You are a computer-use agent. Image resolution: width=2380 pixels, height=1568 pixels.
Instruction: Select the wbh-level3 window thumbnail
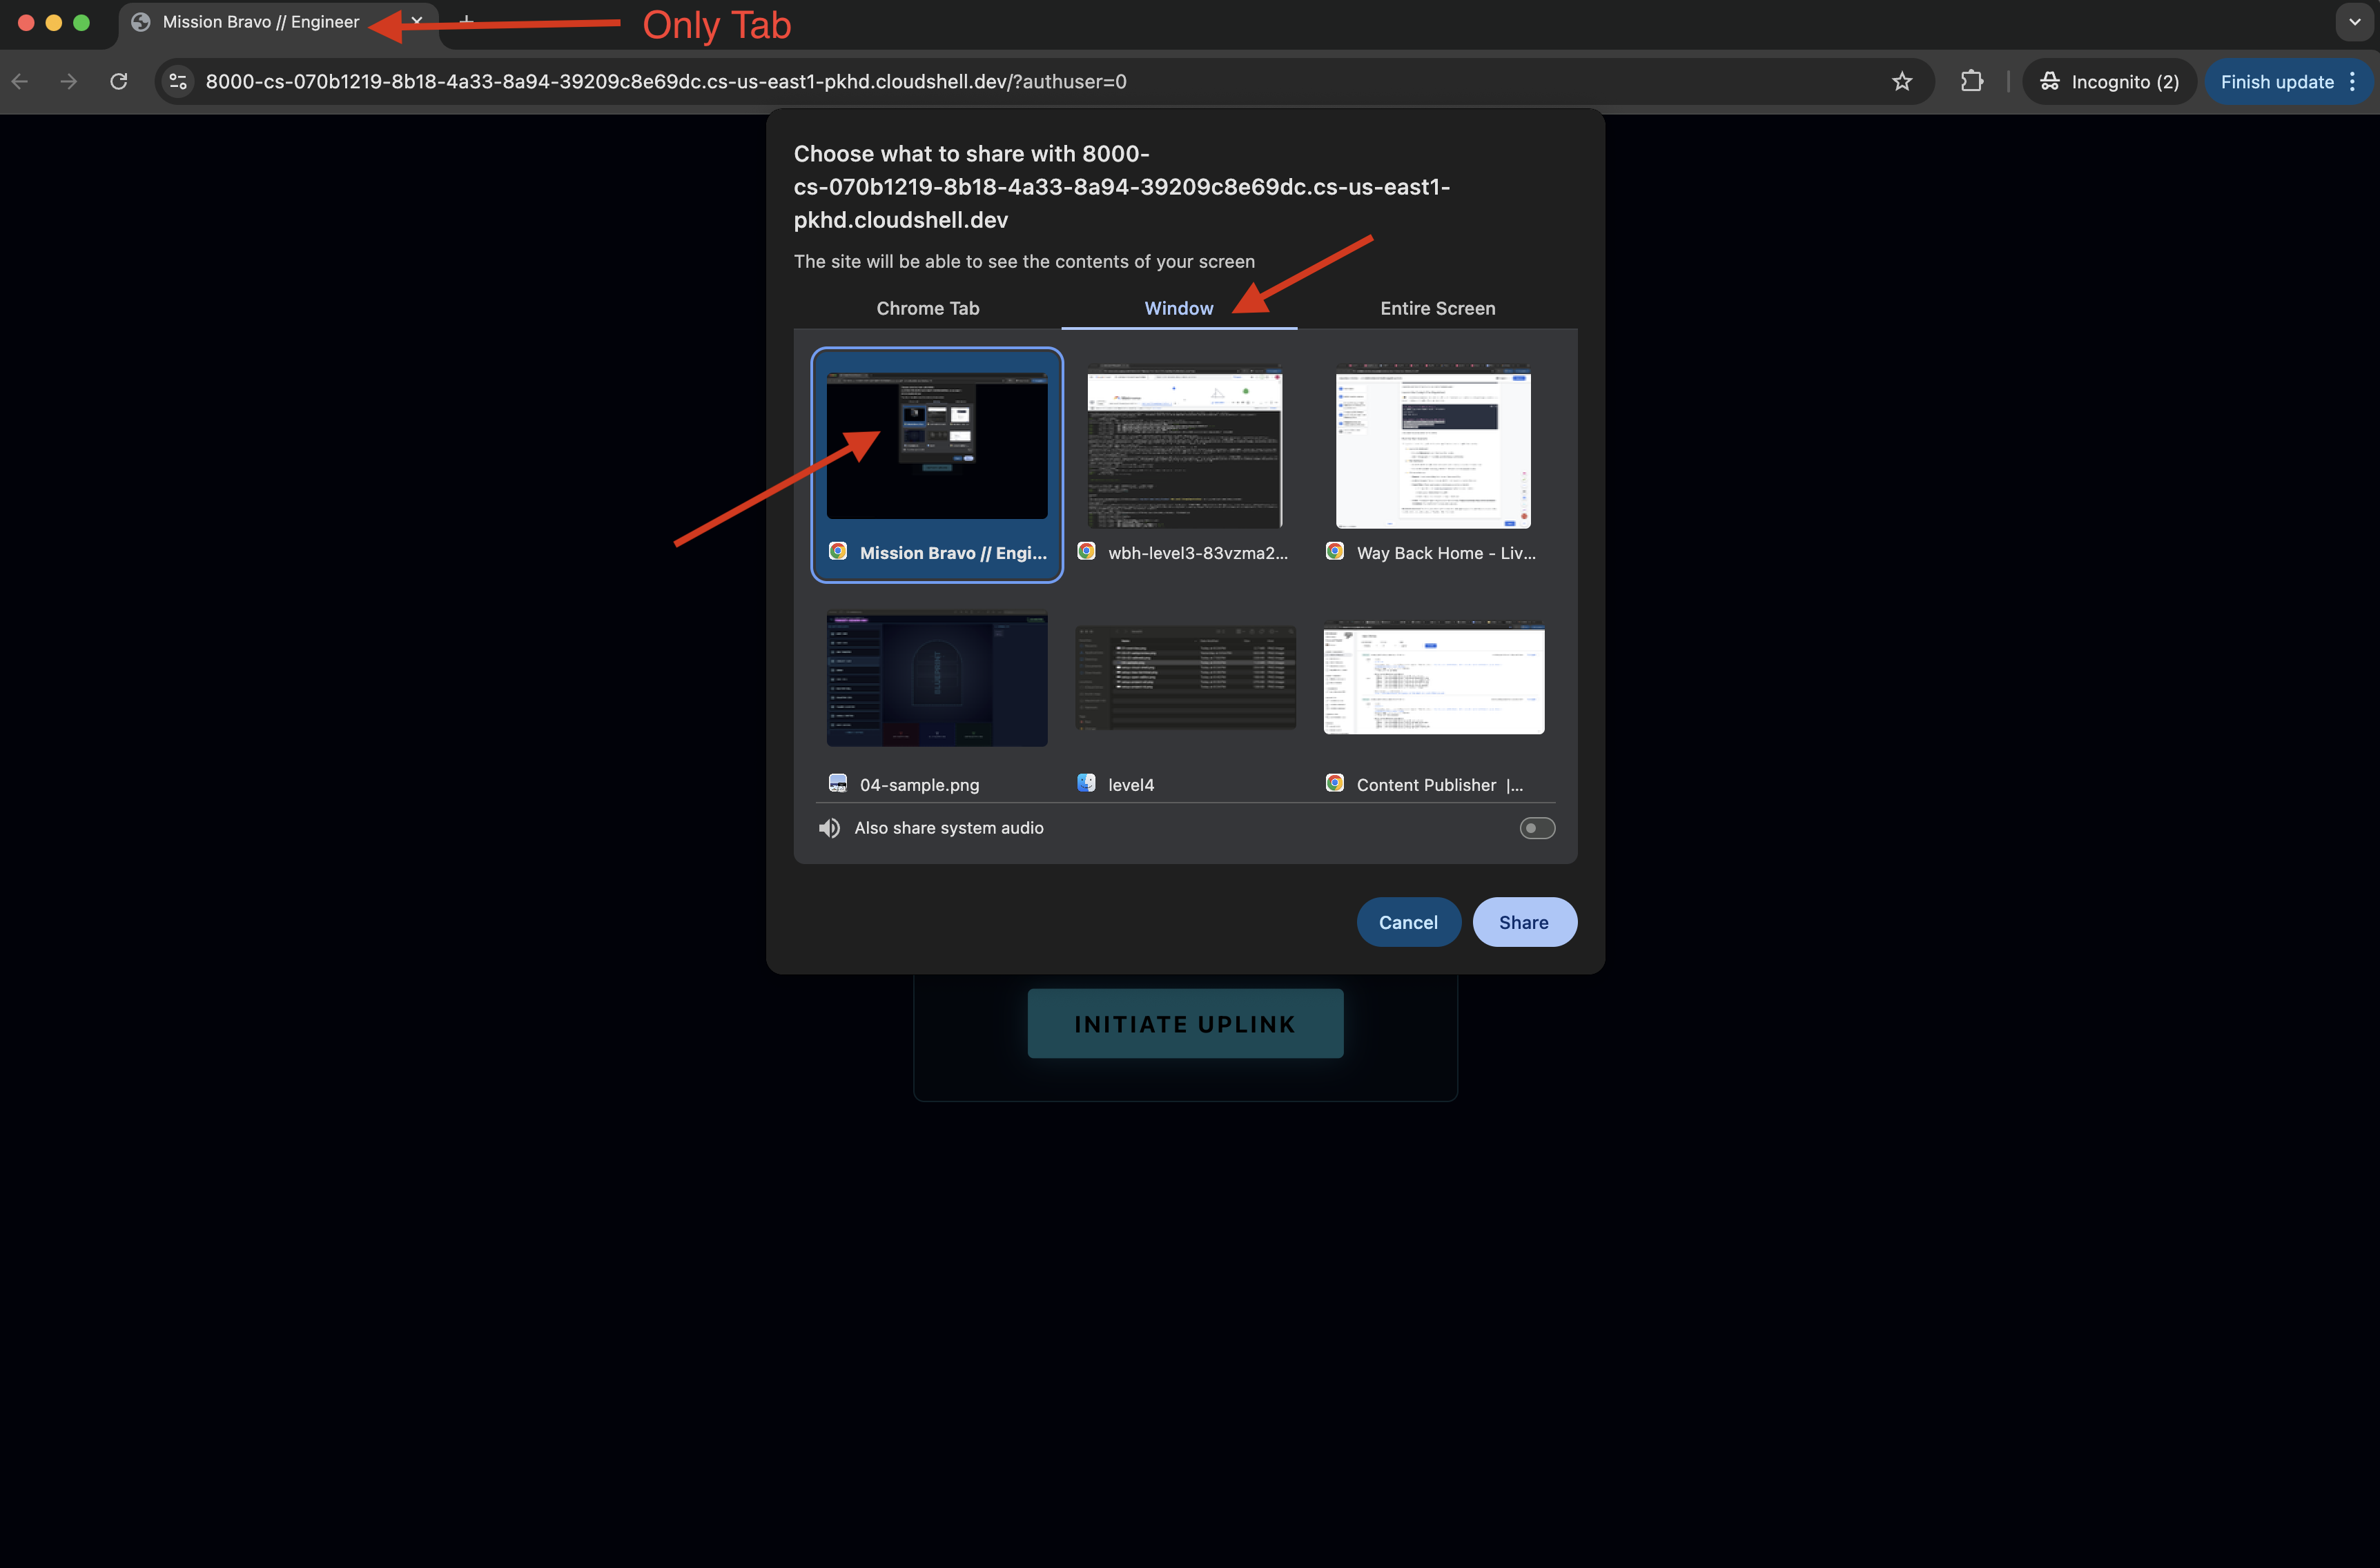coord(1185,447)
